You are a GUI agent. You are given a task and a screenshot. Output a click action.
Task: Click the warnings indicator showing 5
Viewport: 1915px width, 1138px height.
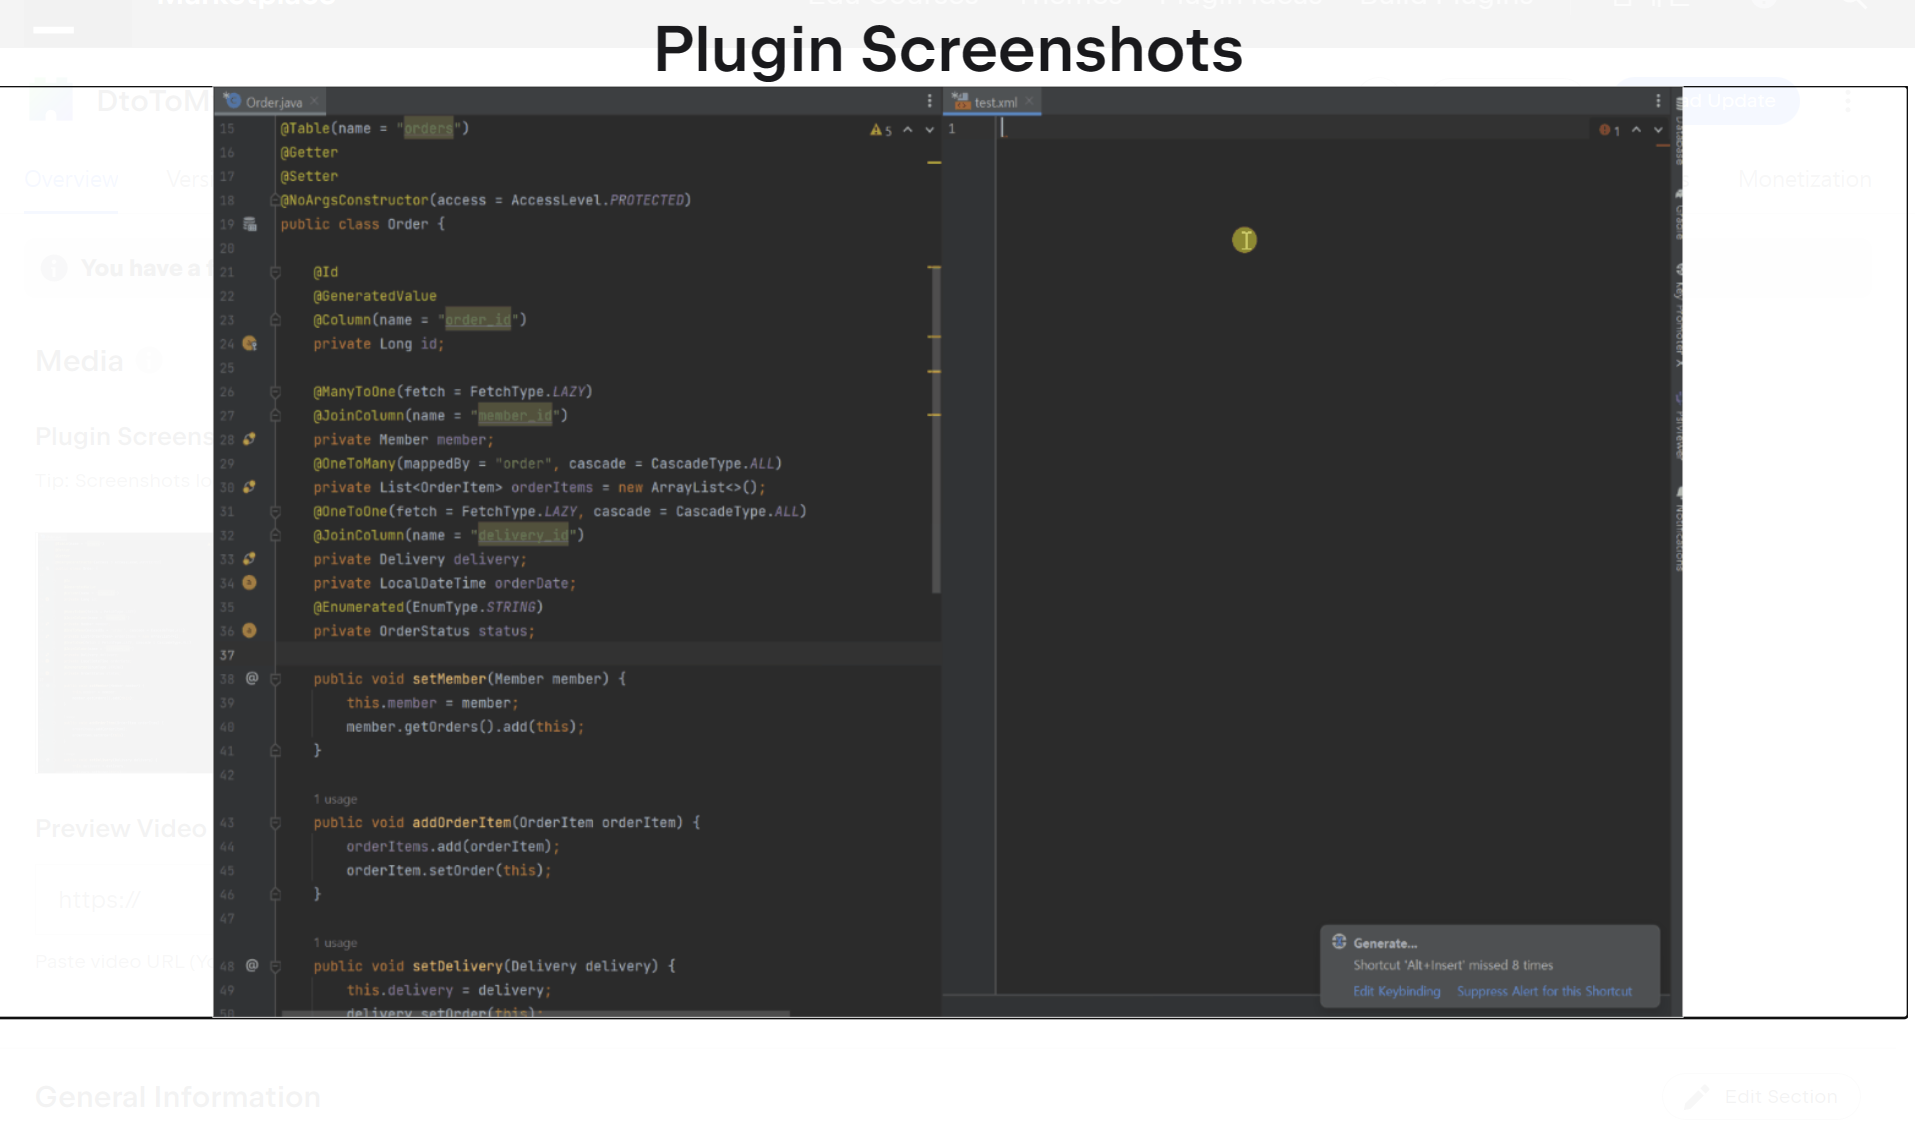(x=881, y=130)
